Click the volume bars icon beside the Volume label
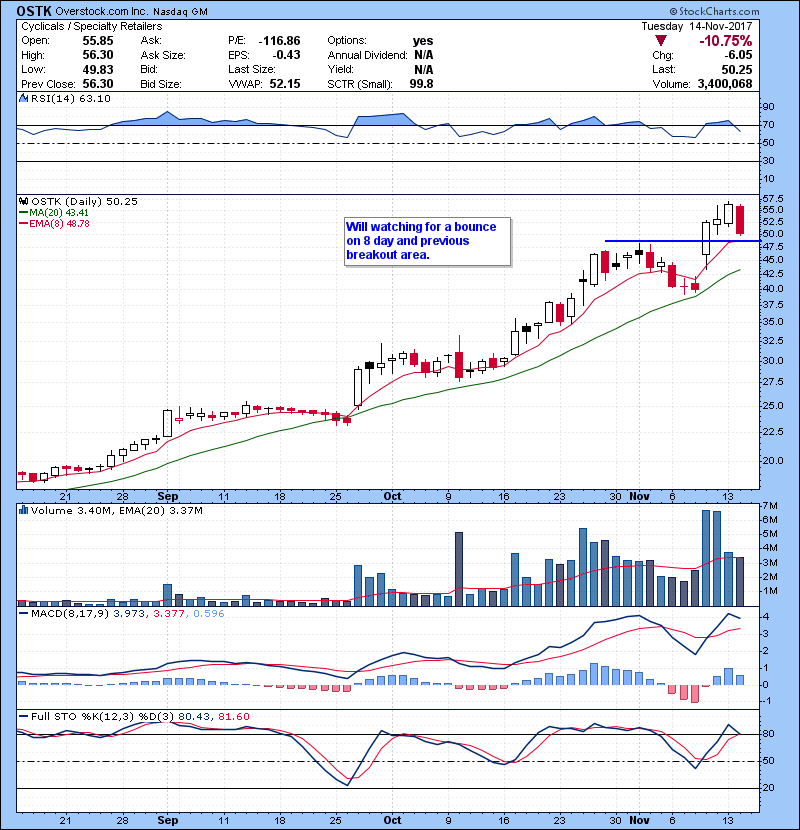 pyautogui.click(x=23, y=511)
